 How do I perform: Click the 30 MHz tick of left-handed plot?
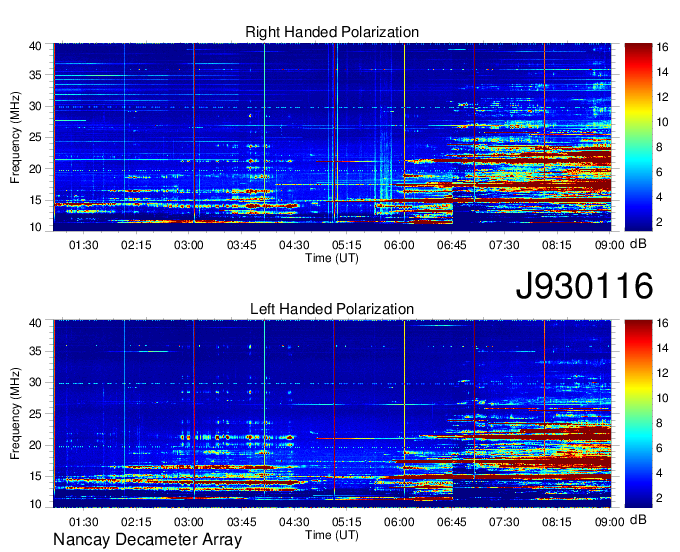[x=35, y=382]
